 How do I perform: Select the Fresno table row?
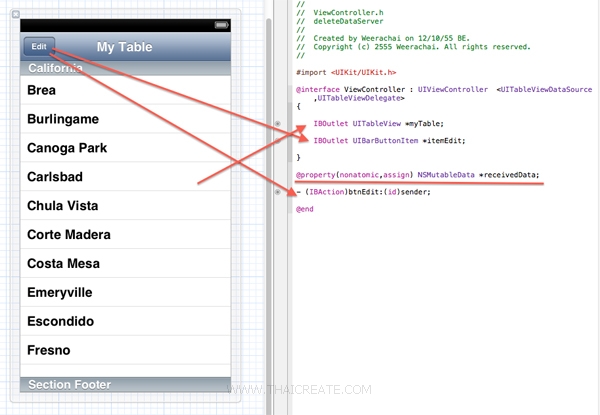point(126,350)
